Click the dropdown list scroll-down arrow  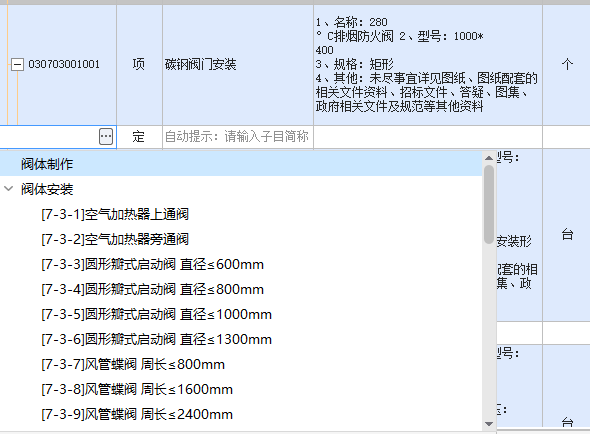click(x=489, y=424)
